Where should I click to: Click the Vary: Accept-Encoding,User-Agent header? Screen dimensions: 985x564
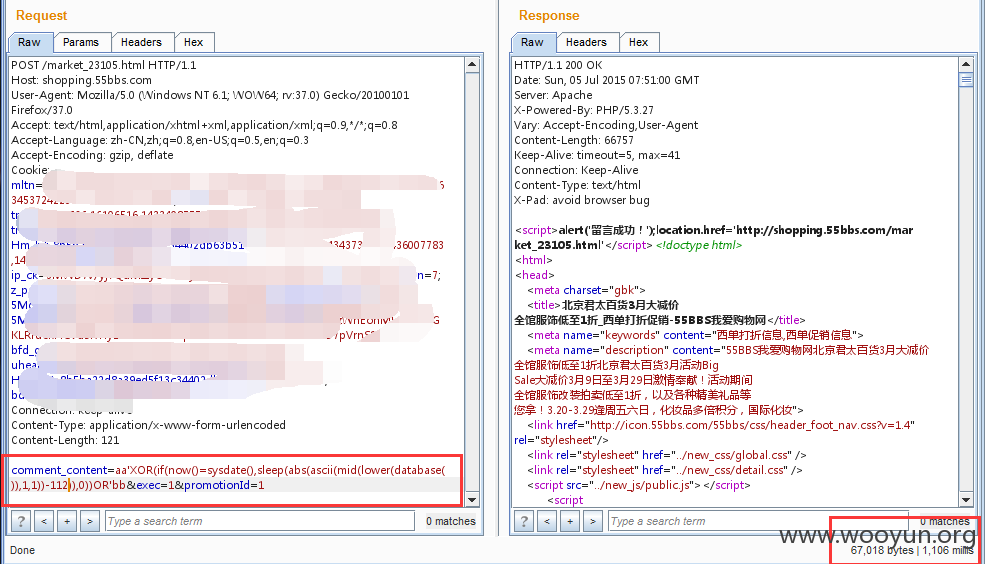click(x=606, y=125)
